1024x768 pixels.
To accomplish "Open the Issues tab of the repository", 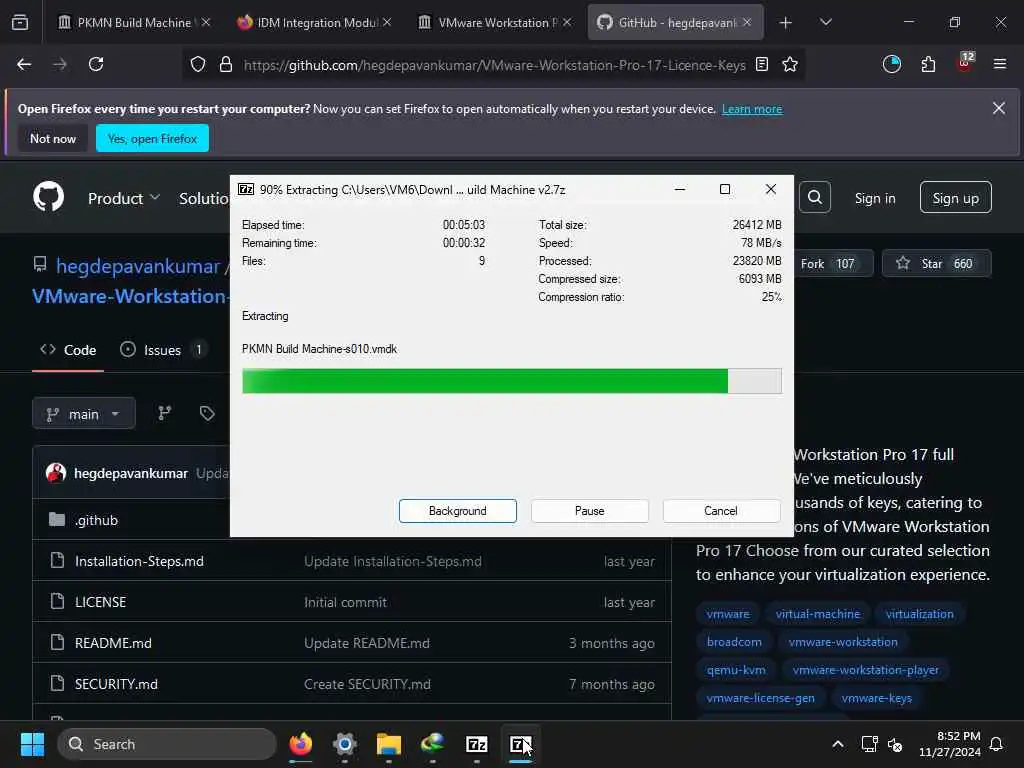I will coord(163,350).
